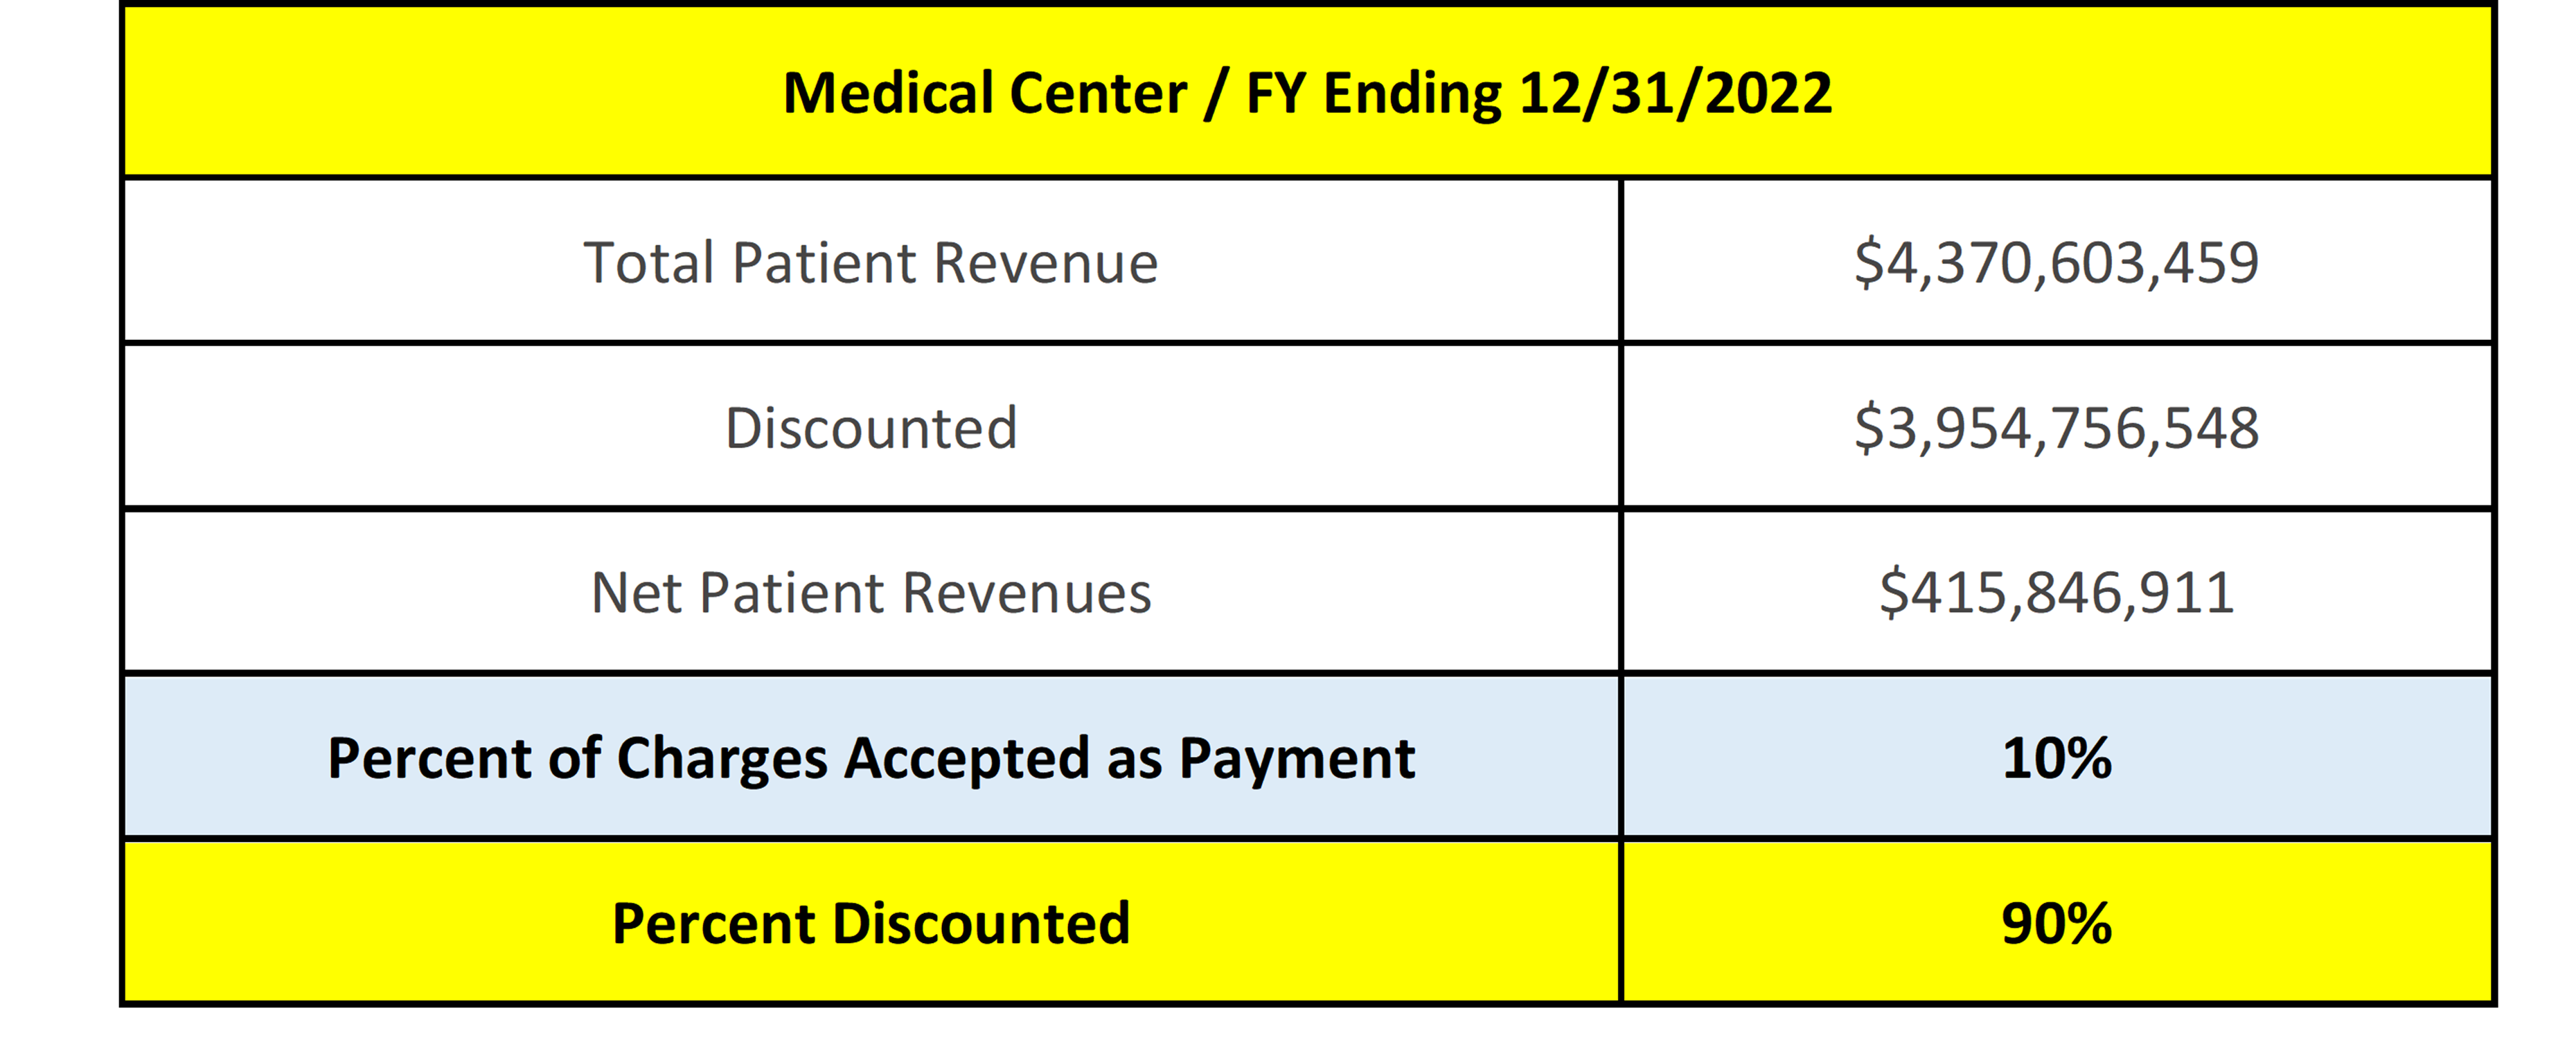Click the 10% value cell
This screenshot has height=1051, width=2576.
pyautogui.click(x=2057, y=757)
